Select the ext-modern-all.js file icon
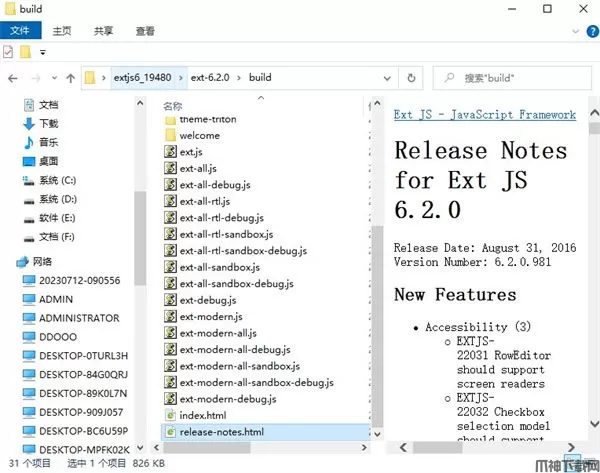Image resolution: width=600 pixels, height=473 pixels. pyautogui.click(x=170, y=333)
